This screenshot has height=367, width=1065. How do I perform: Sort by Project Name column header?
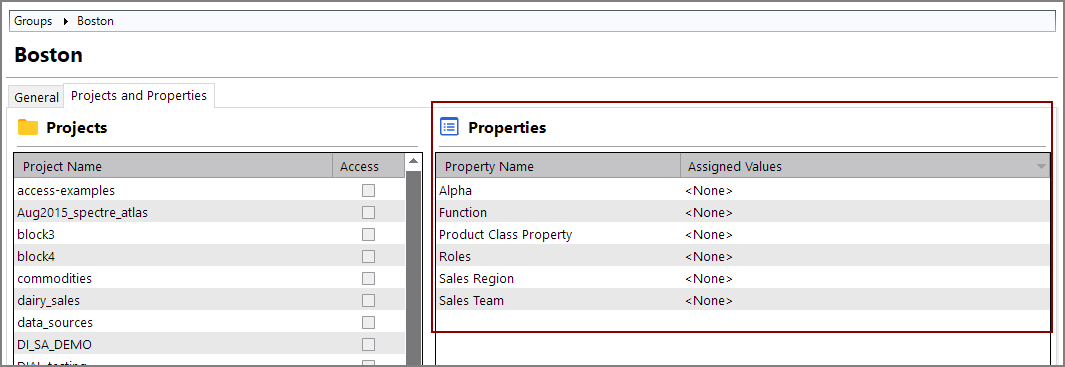coord(173,167)
